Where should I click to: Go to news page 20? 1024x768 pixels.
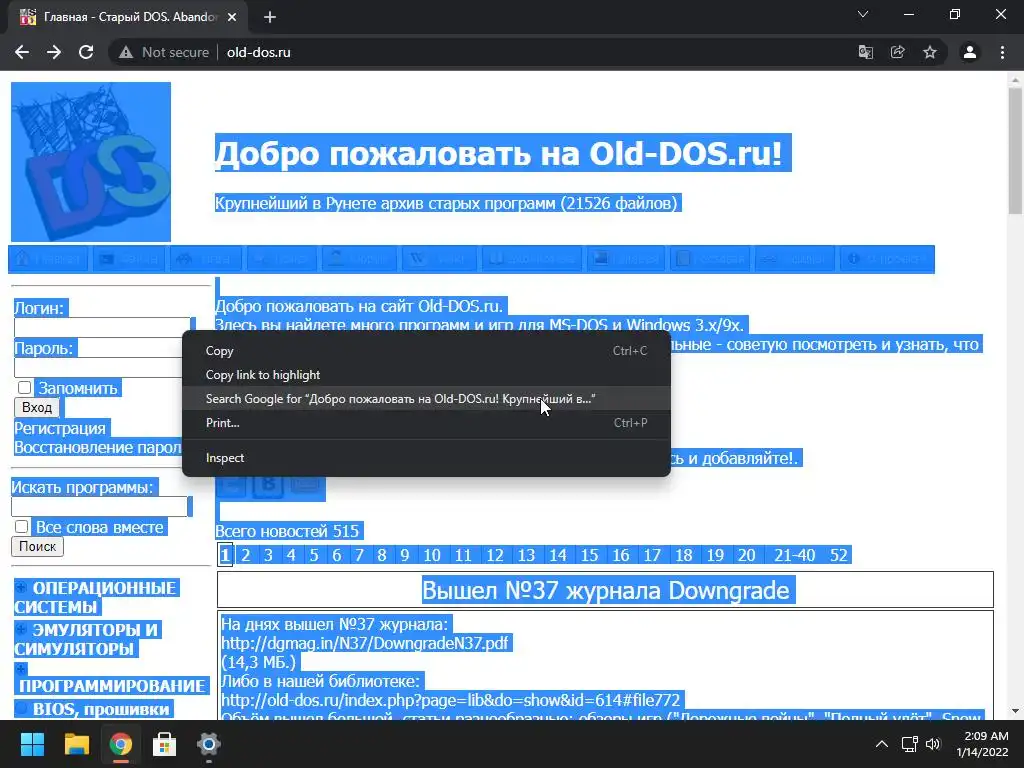[746, 555]
